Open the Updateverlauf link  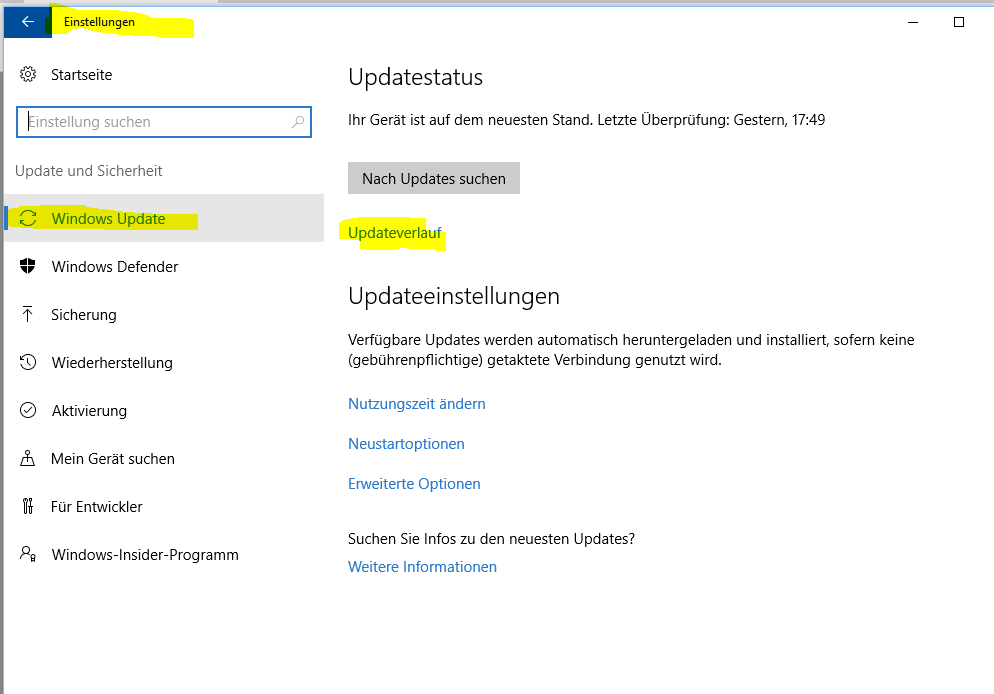tap(395, 233)
